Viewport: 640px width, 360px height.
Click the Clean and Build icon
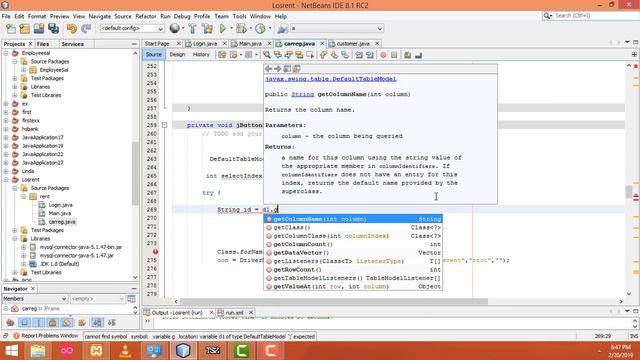coord(207,29)
